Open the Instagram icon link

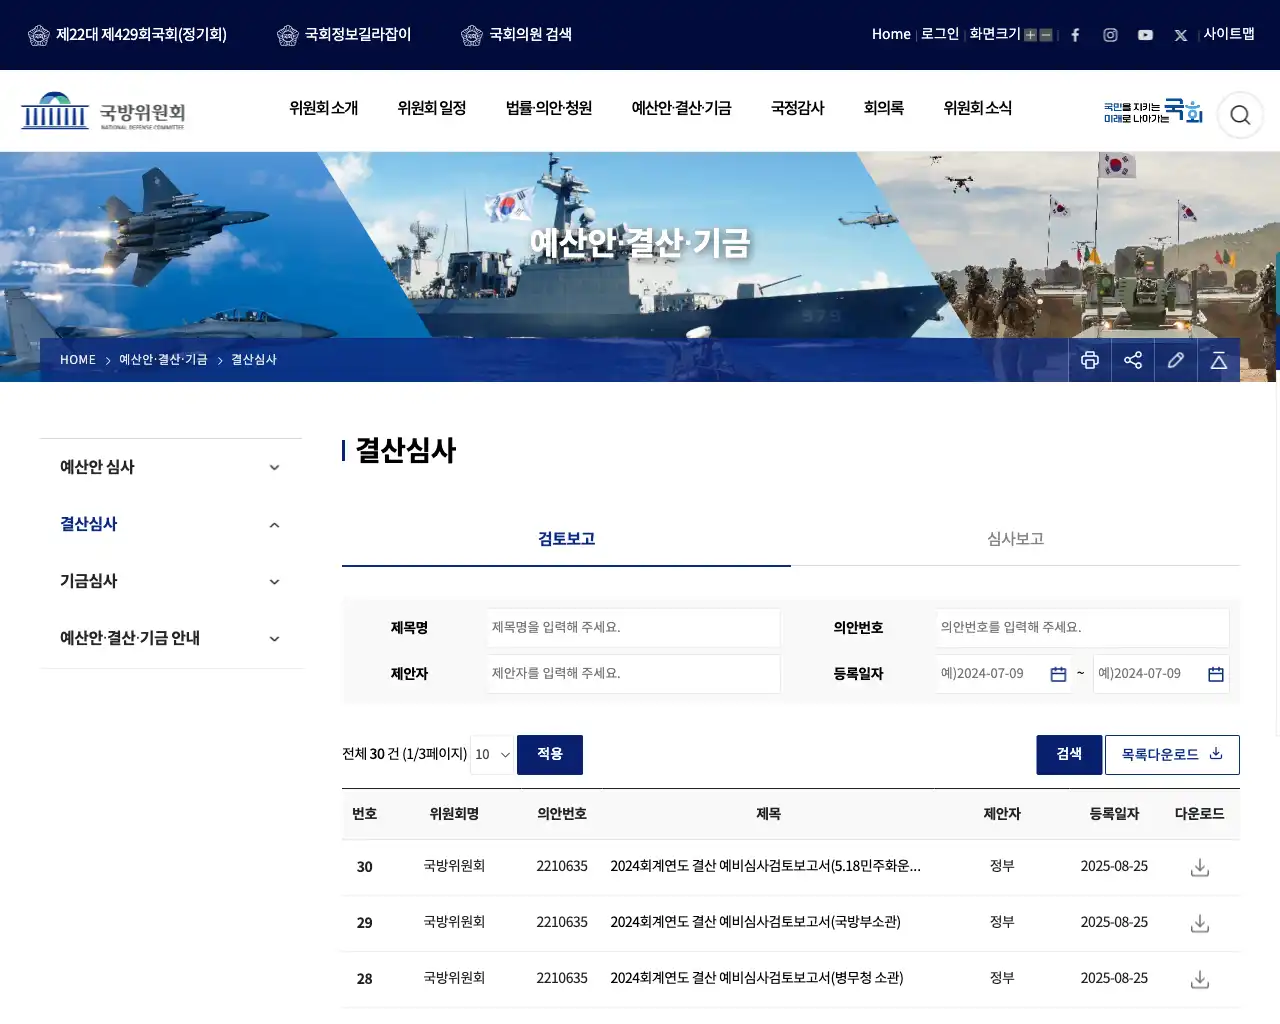pyautogui.click(x=1110, y=35)
